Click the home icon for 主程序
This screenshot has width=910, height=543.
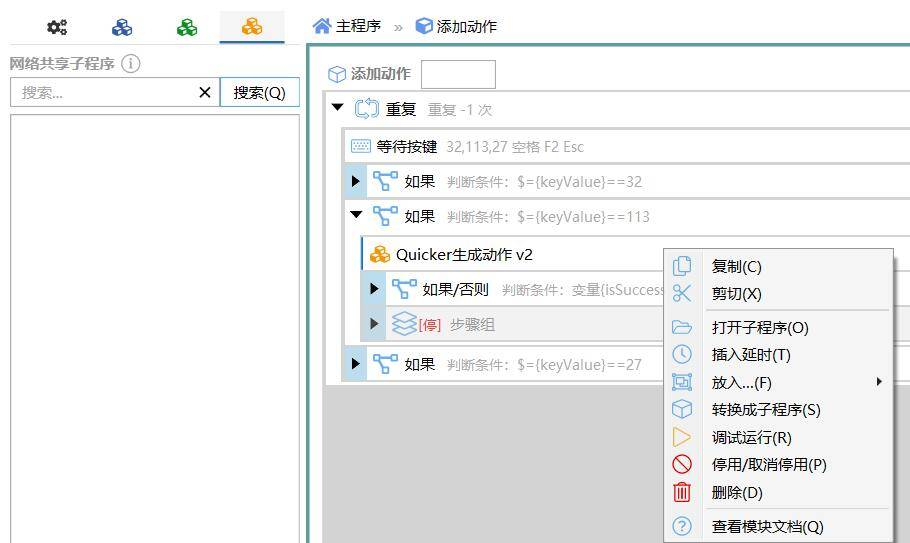(322, 26)
